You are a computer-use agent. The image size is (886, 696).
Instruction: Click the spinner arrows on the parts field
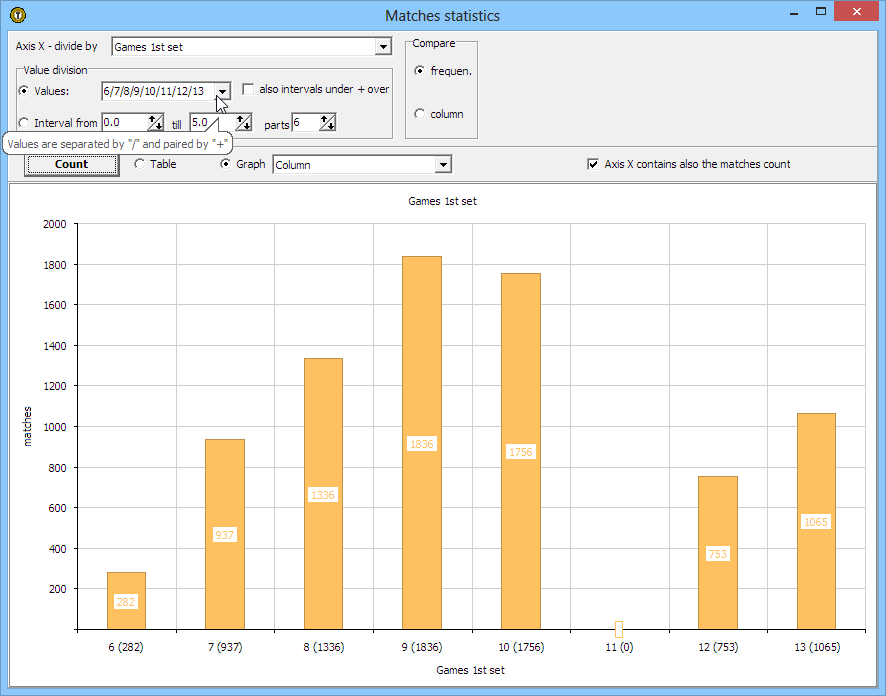(327, 122)
